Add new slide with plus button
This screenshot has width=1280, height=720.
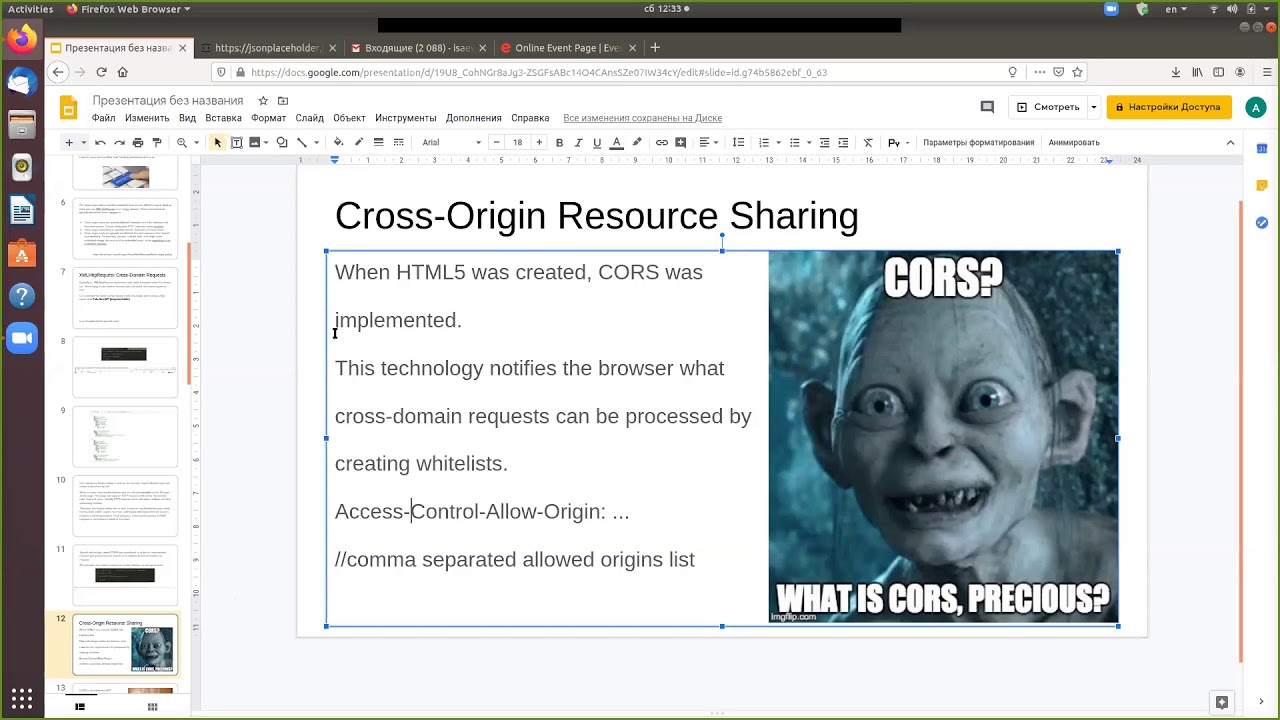click(69, 142)
